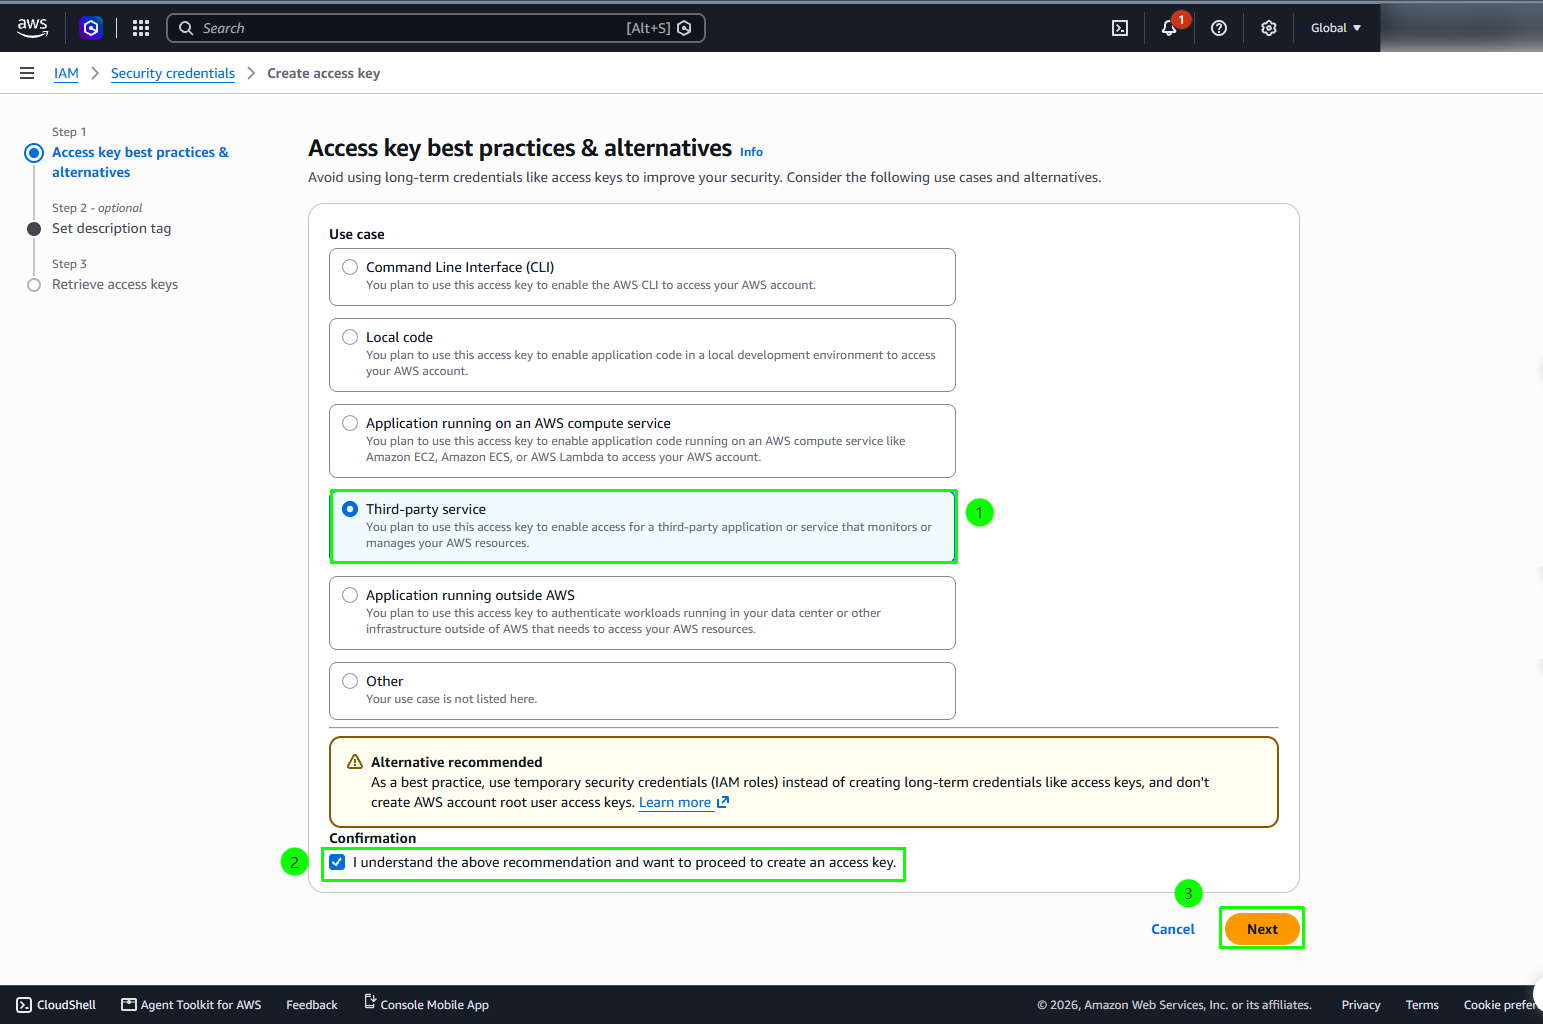Open the Global region dropdown
The width and height of the screenshot is (1543, 1024).
click(1336, 28)
